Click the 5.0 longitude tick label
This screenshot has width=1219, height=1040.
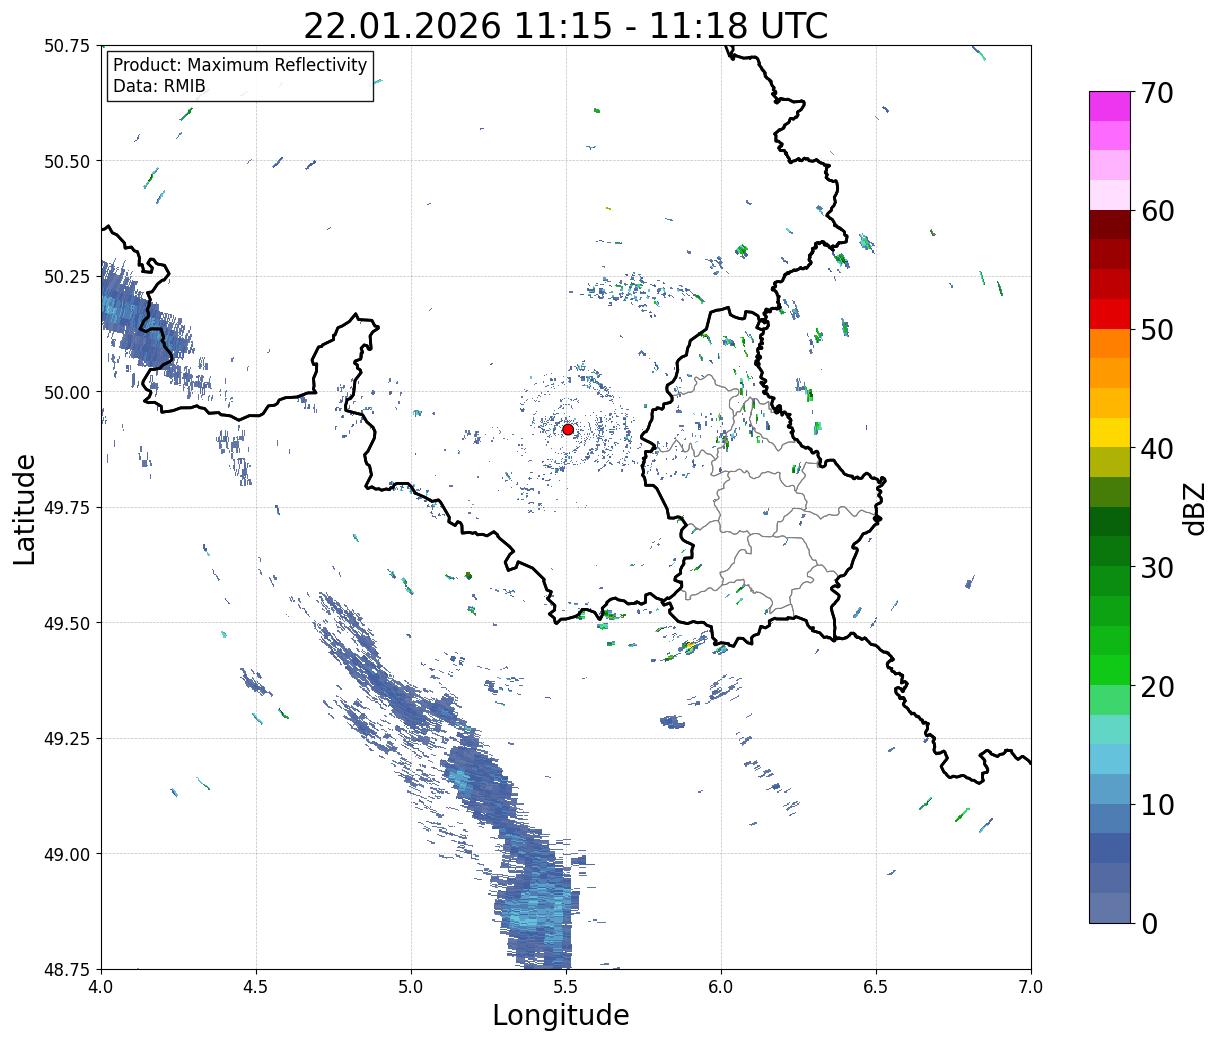[411, 987]
